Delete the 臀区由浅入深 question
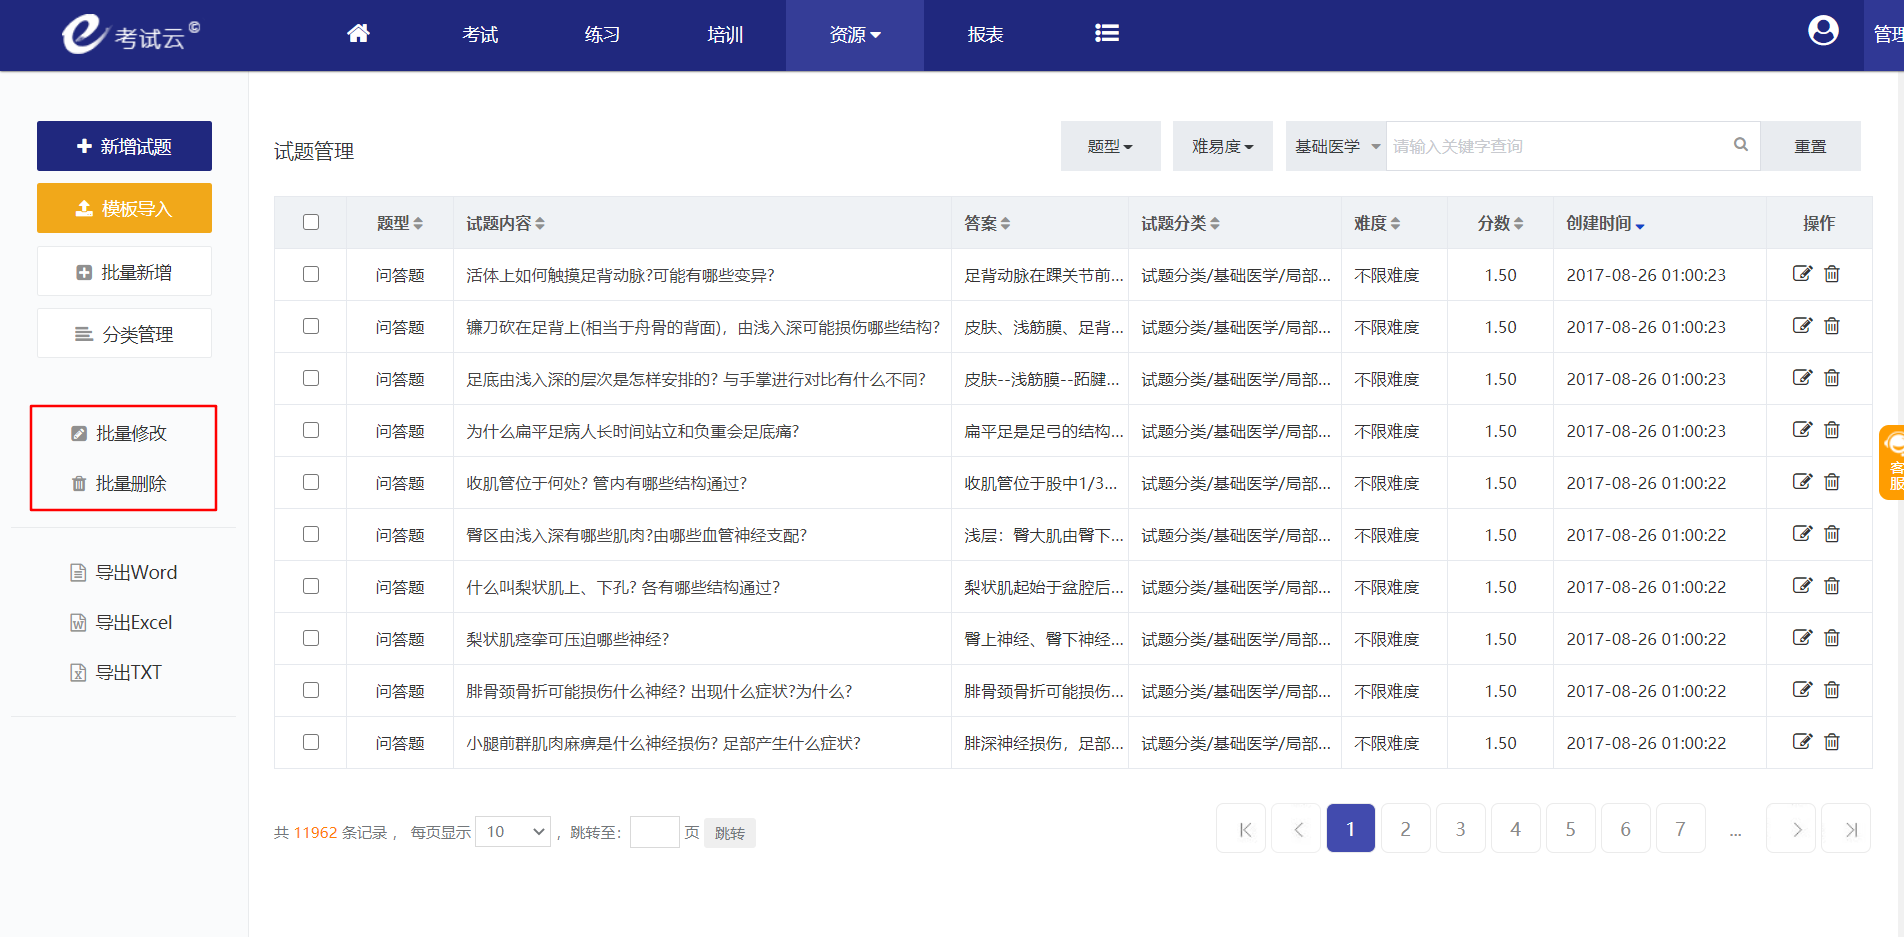This screenshot has height=937, width=1904. point(1832,534)
